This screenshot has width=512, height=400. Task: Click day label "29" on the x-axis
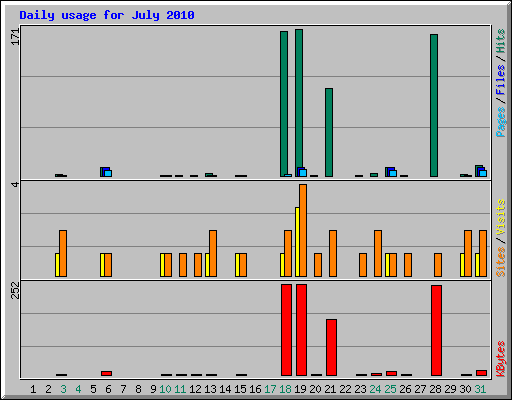coord(450,389)
